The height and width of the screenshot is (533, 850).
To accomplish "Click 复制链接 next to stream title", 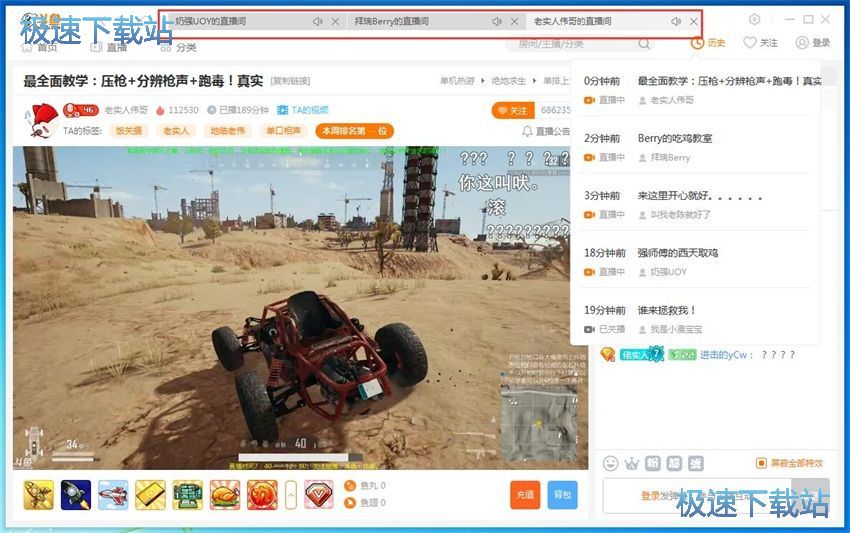I will pos(291,81).
